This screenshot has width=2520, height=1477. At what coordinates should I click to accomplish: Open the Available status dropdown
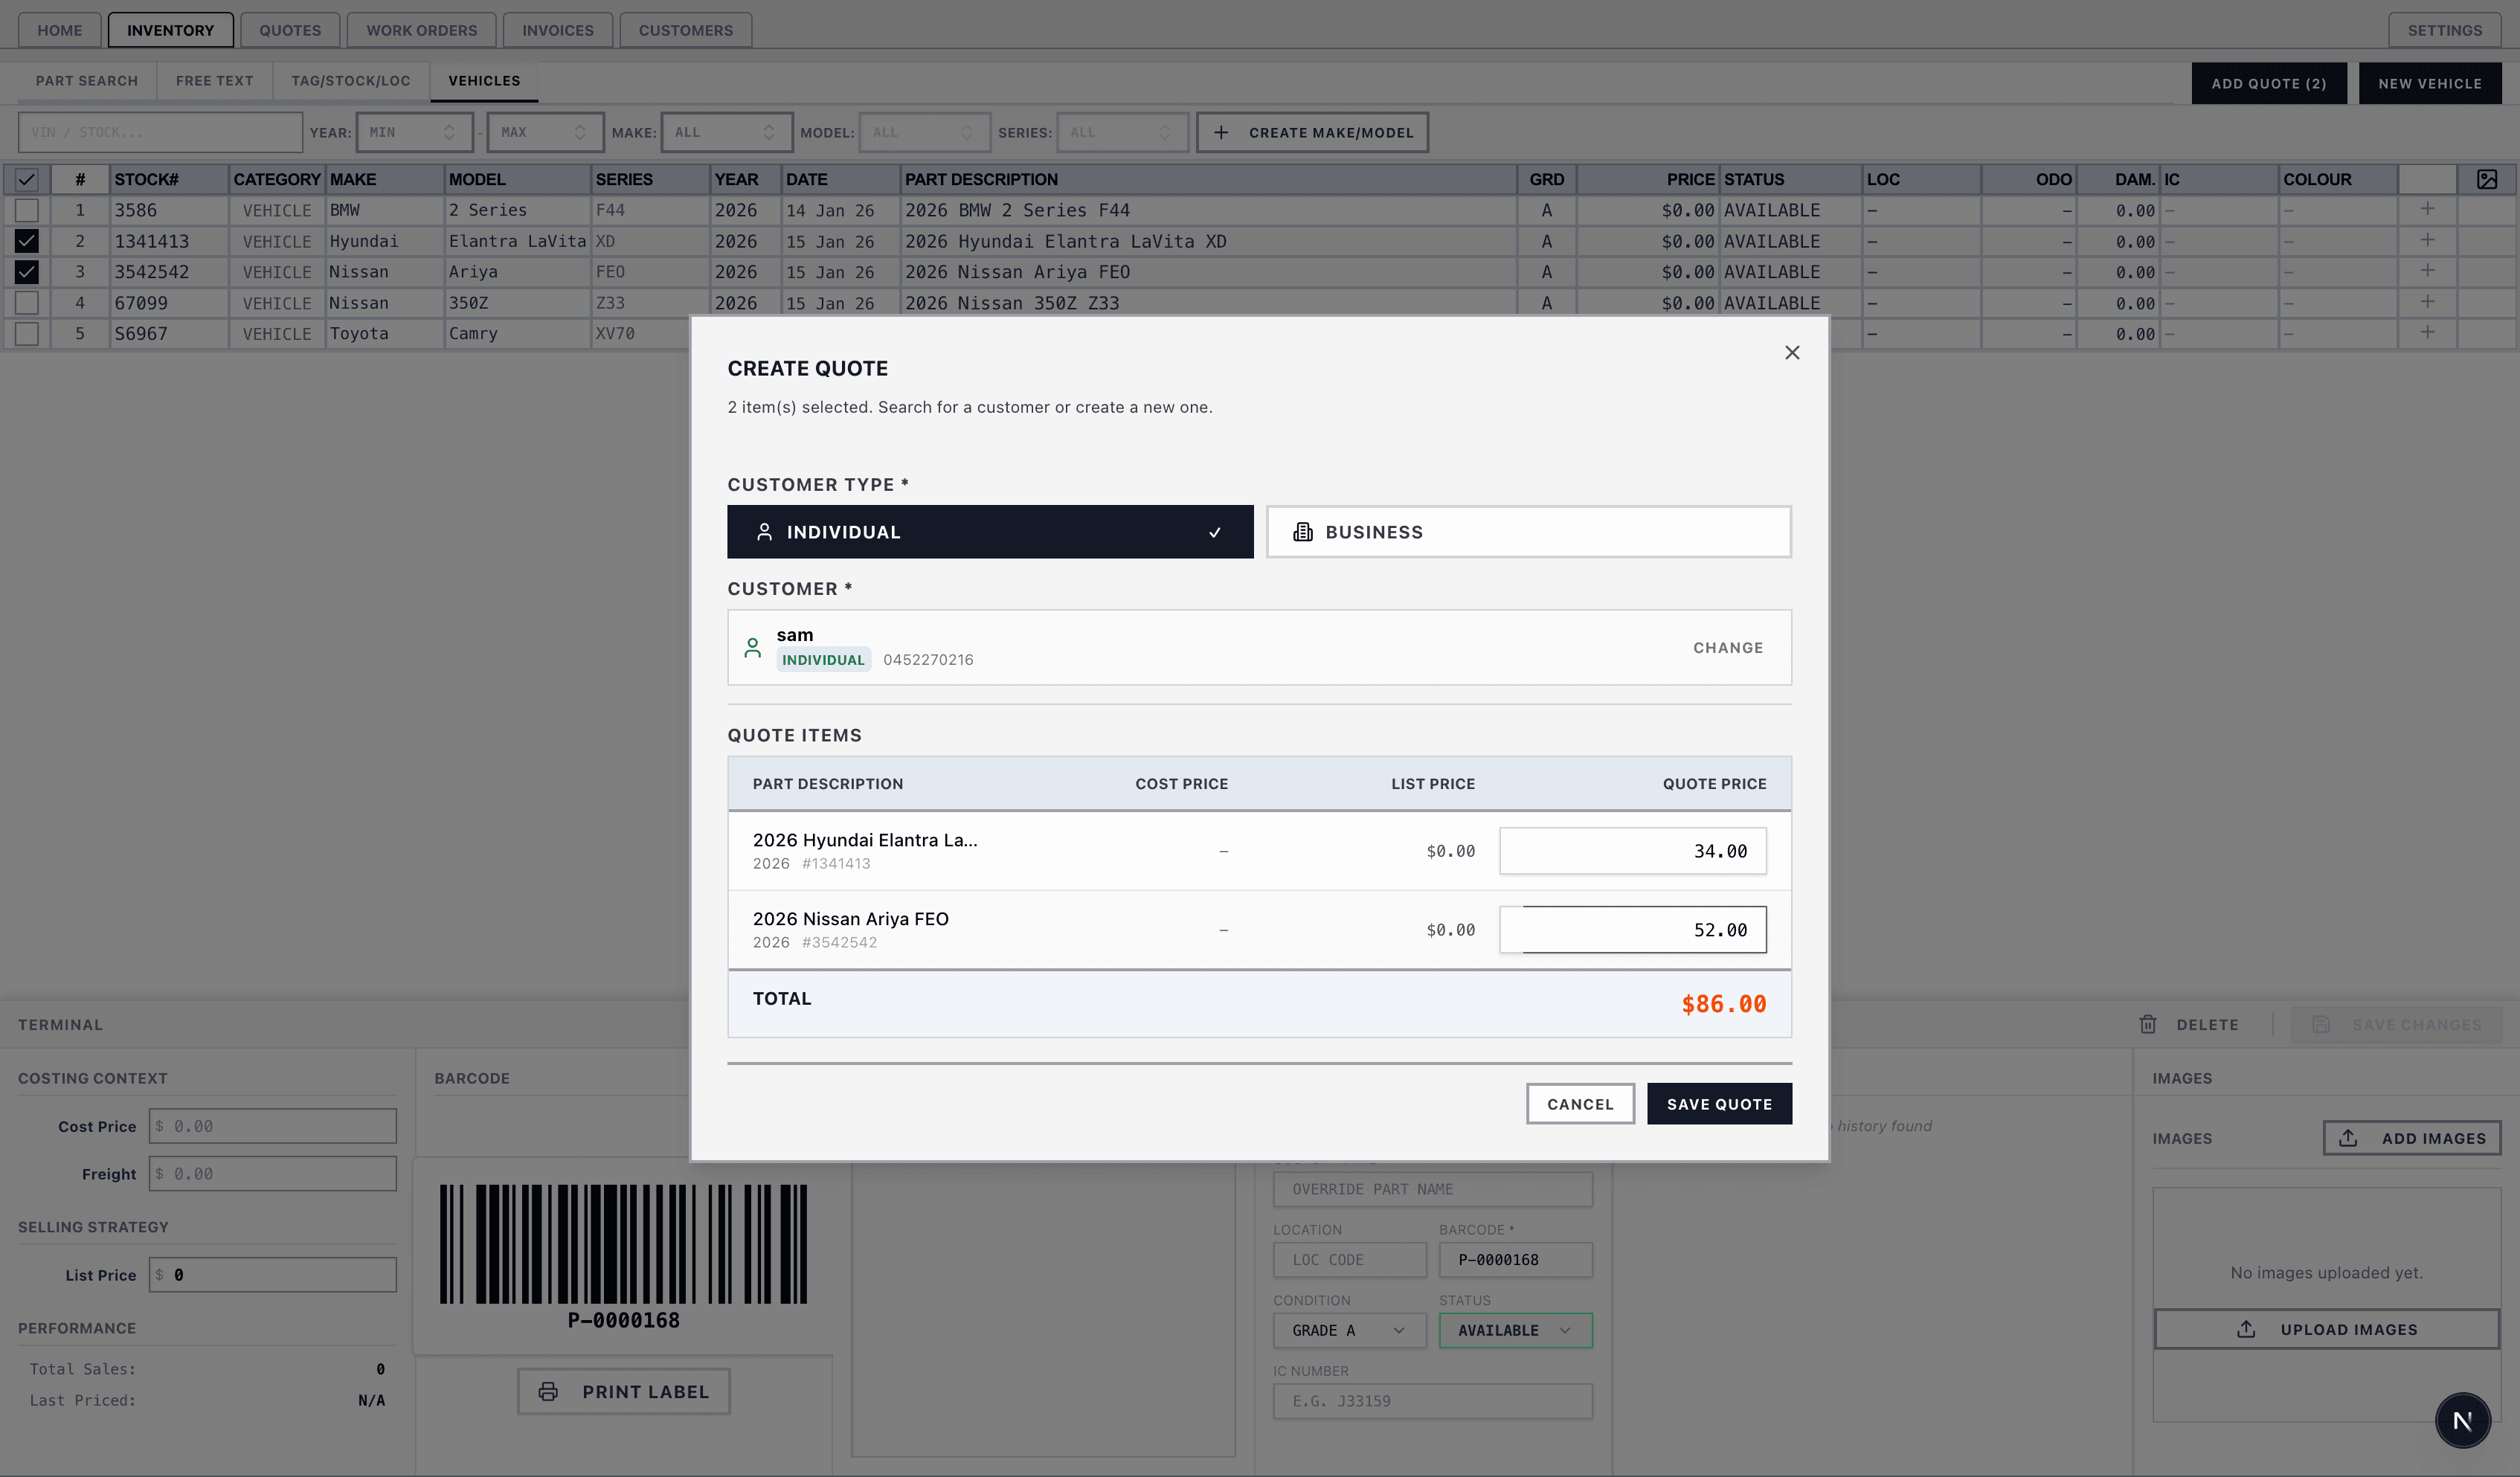pos(1514,1330)
